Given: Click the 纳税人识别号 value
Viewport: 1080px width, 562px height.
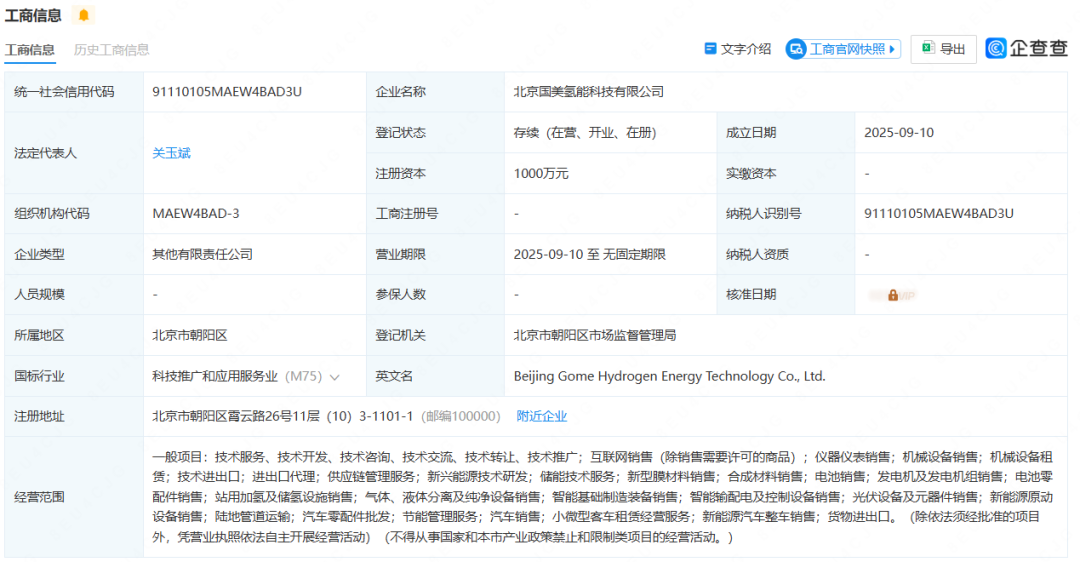Looking at the screenshot, I should tap(939, 214).
